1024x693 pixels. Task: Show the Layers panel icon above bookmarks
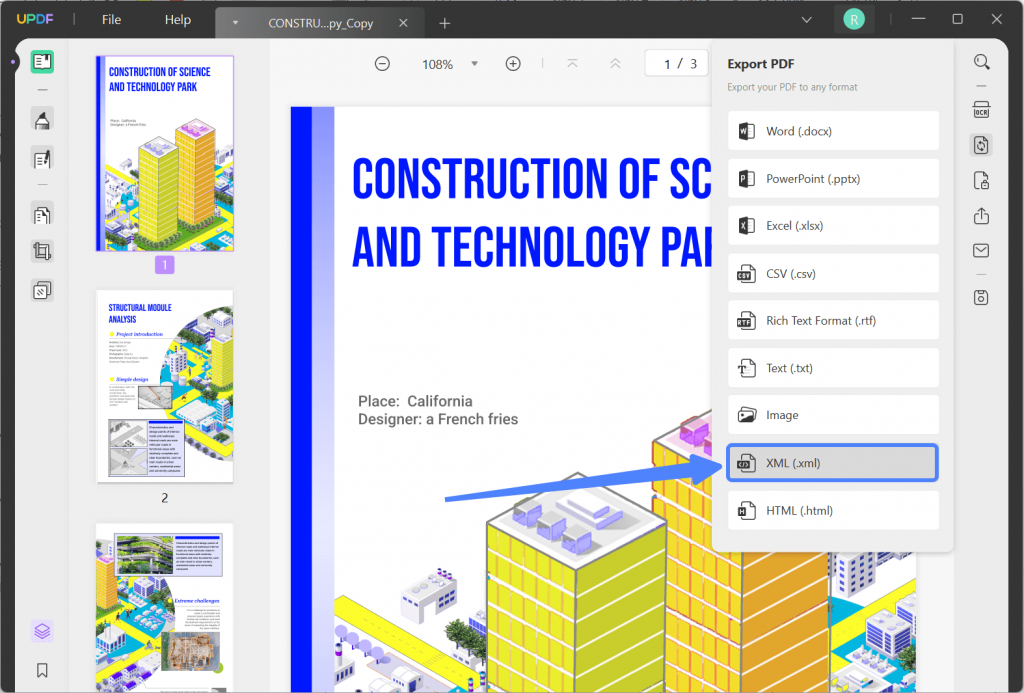tap(42, 631)
